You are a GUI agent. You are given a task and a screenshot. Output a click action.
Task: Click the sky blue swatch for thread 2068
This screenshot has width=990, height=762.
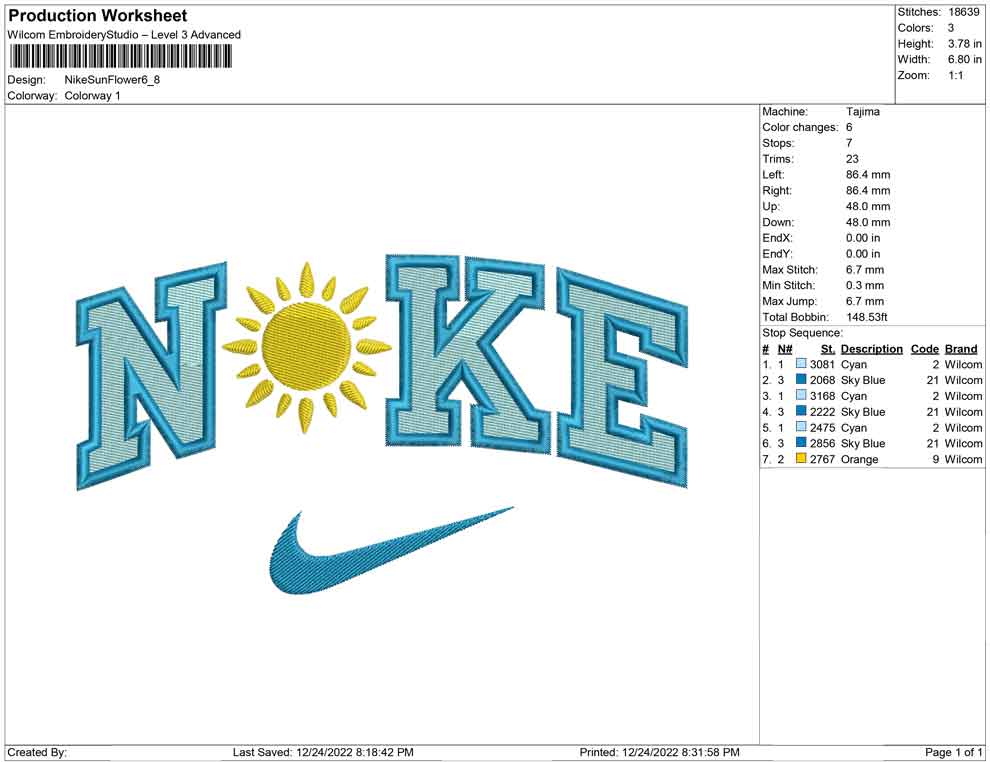801,379
